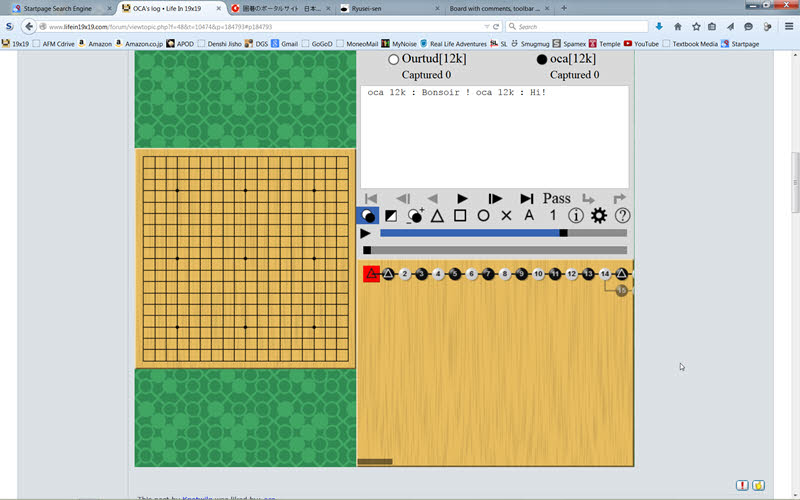Open the help question mark icon
The height and width of the screenshot is (500, 800).
coord(622,215)
